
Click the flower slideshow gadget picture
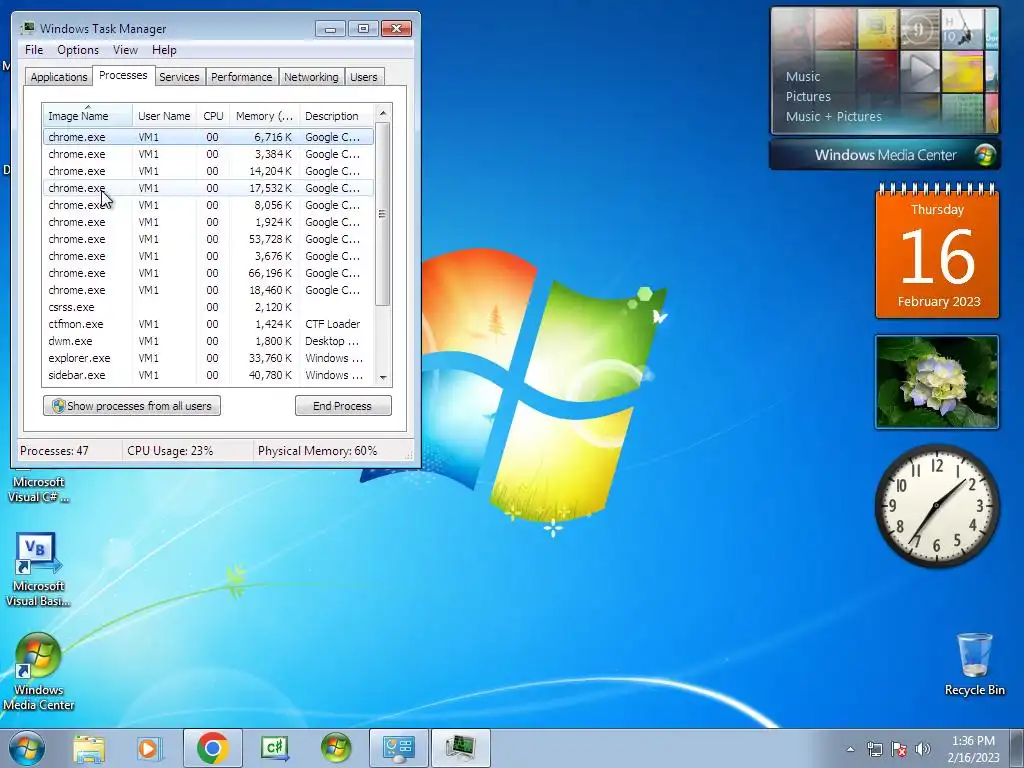tap(936, 382)
